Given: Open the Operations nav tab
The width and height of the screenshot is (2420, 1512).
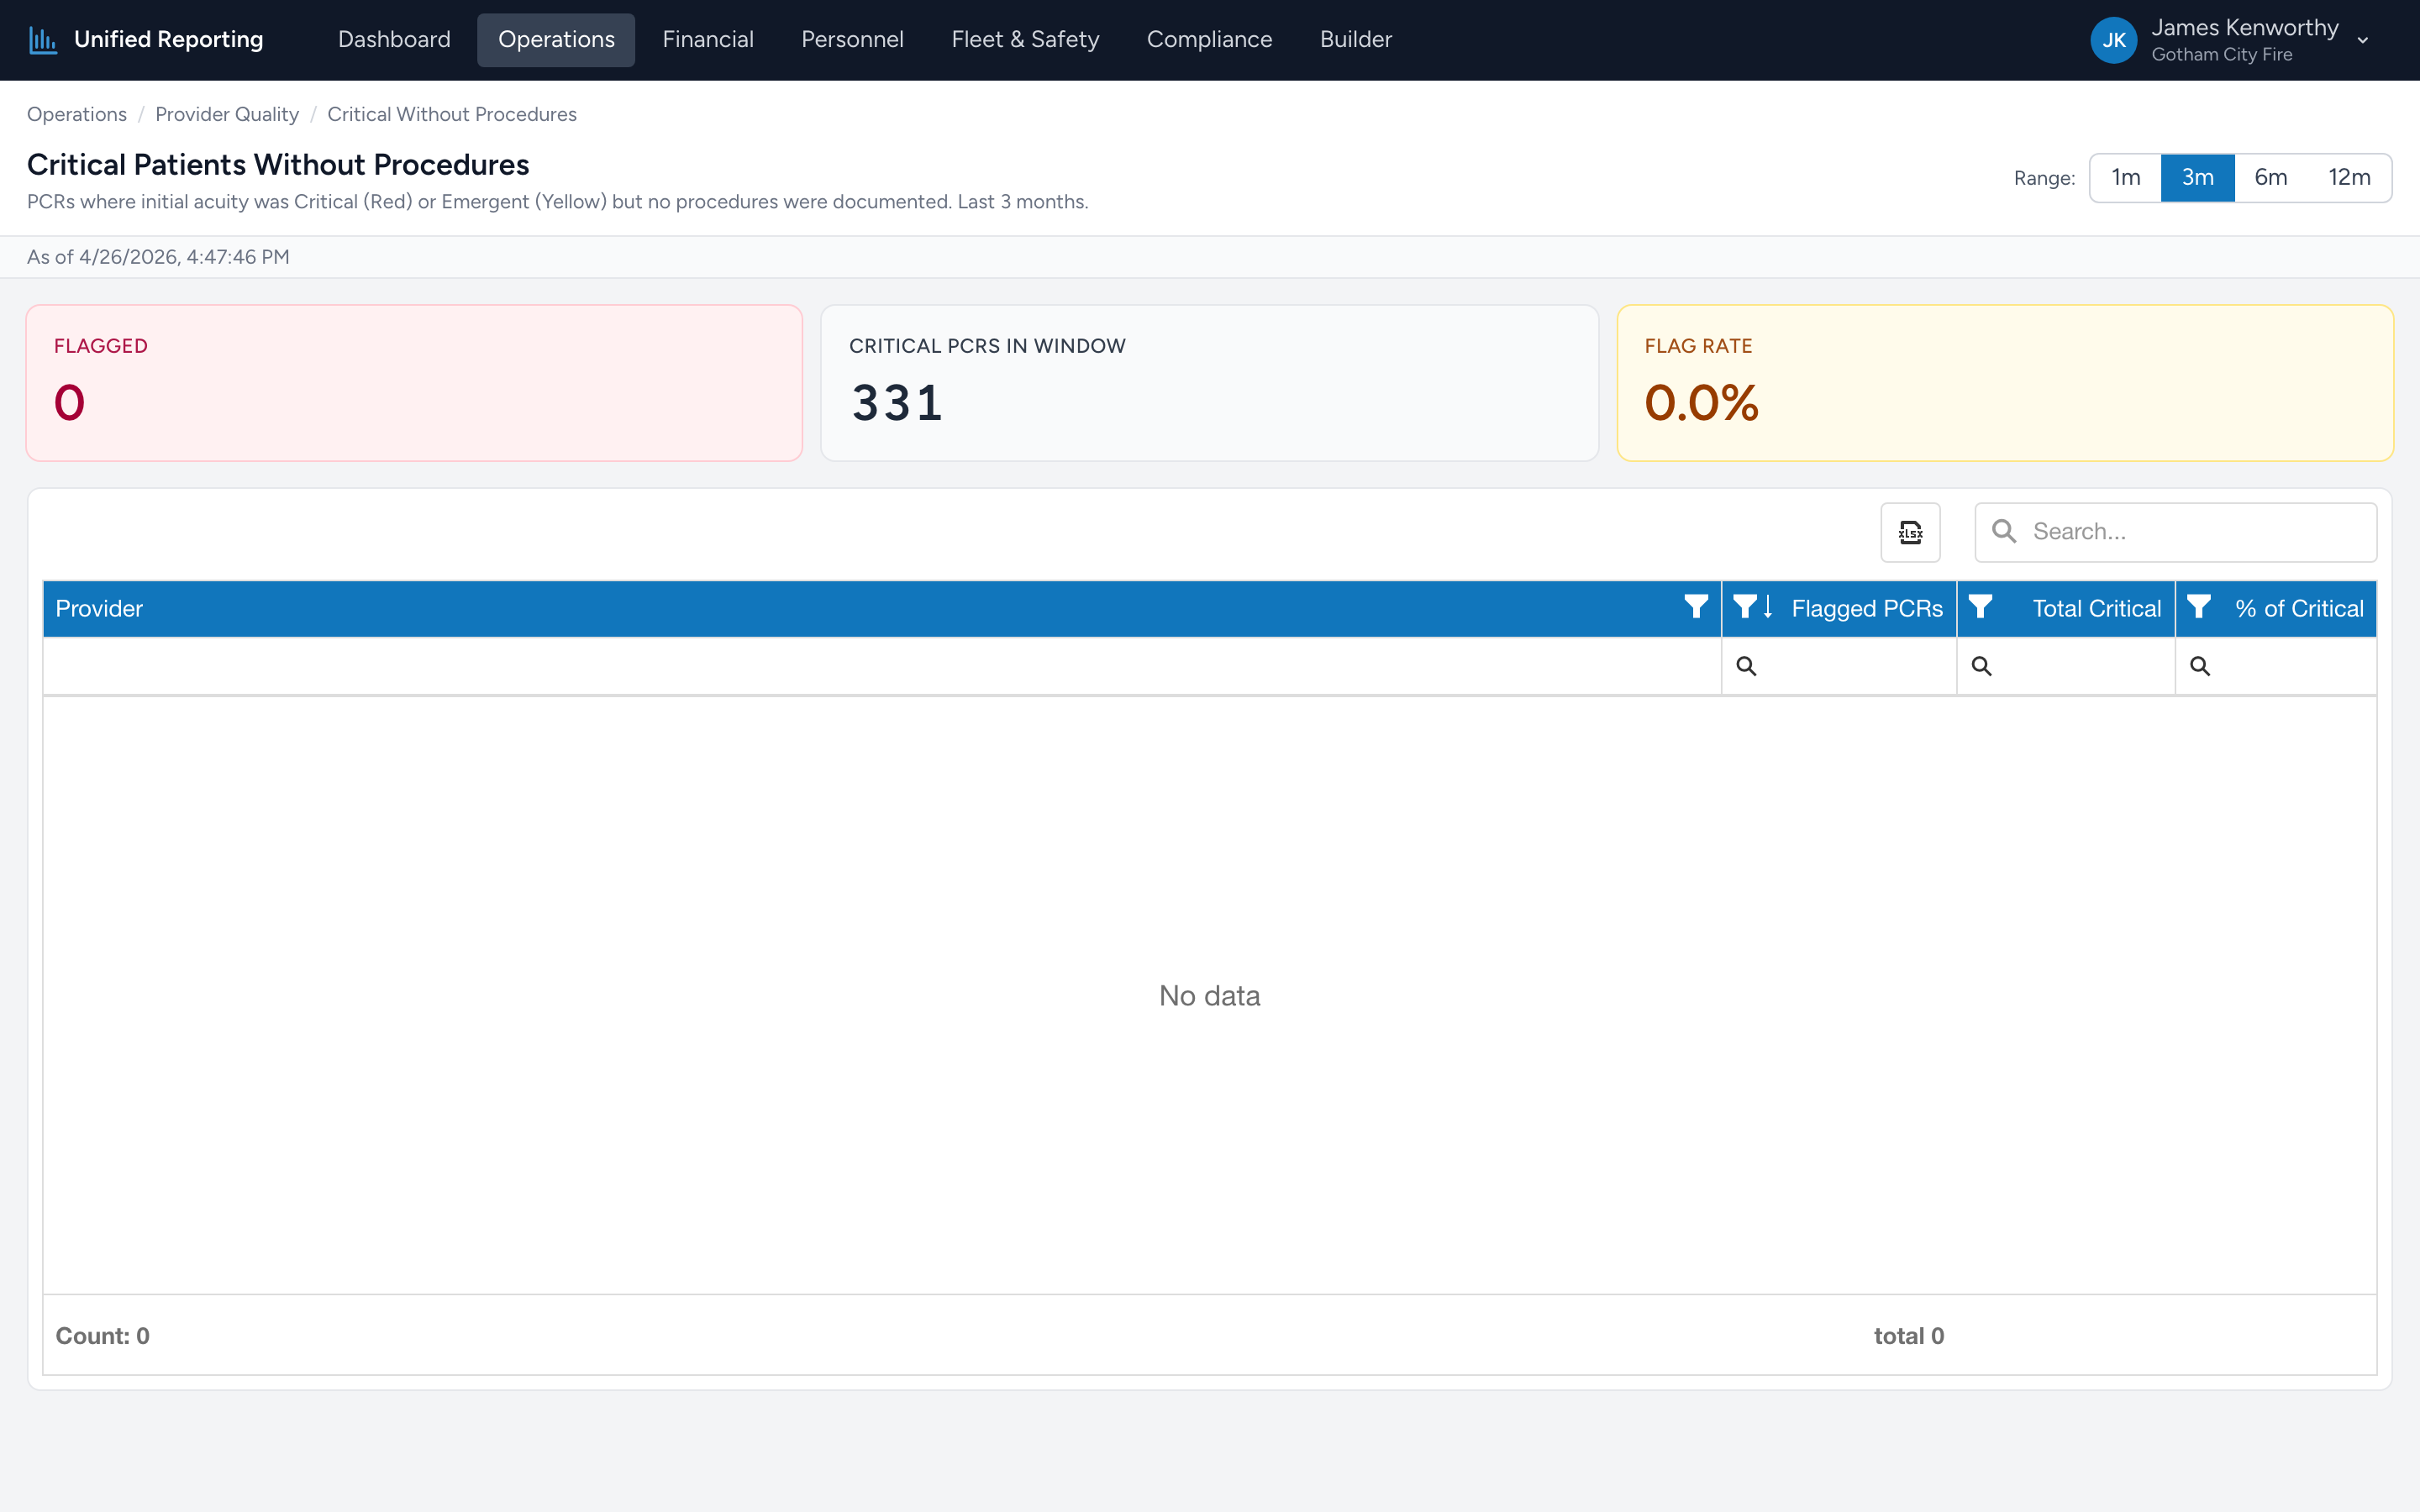Looking at the screenshot, I should pyautogui.click(x=556, y=40).
